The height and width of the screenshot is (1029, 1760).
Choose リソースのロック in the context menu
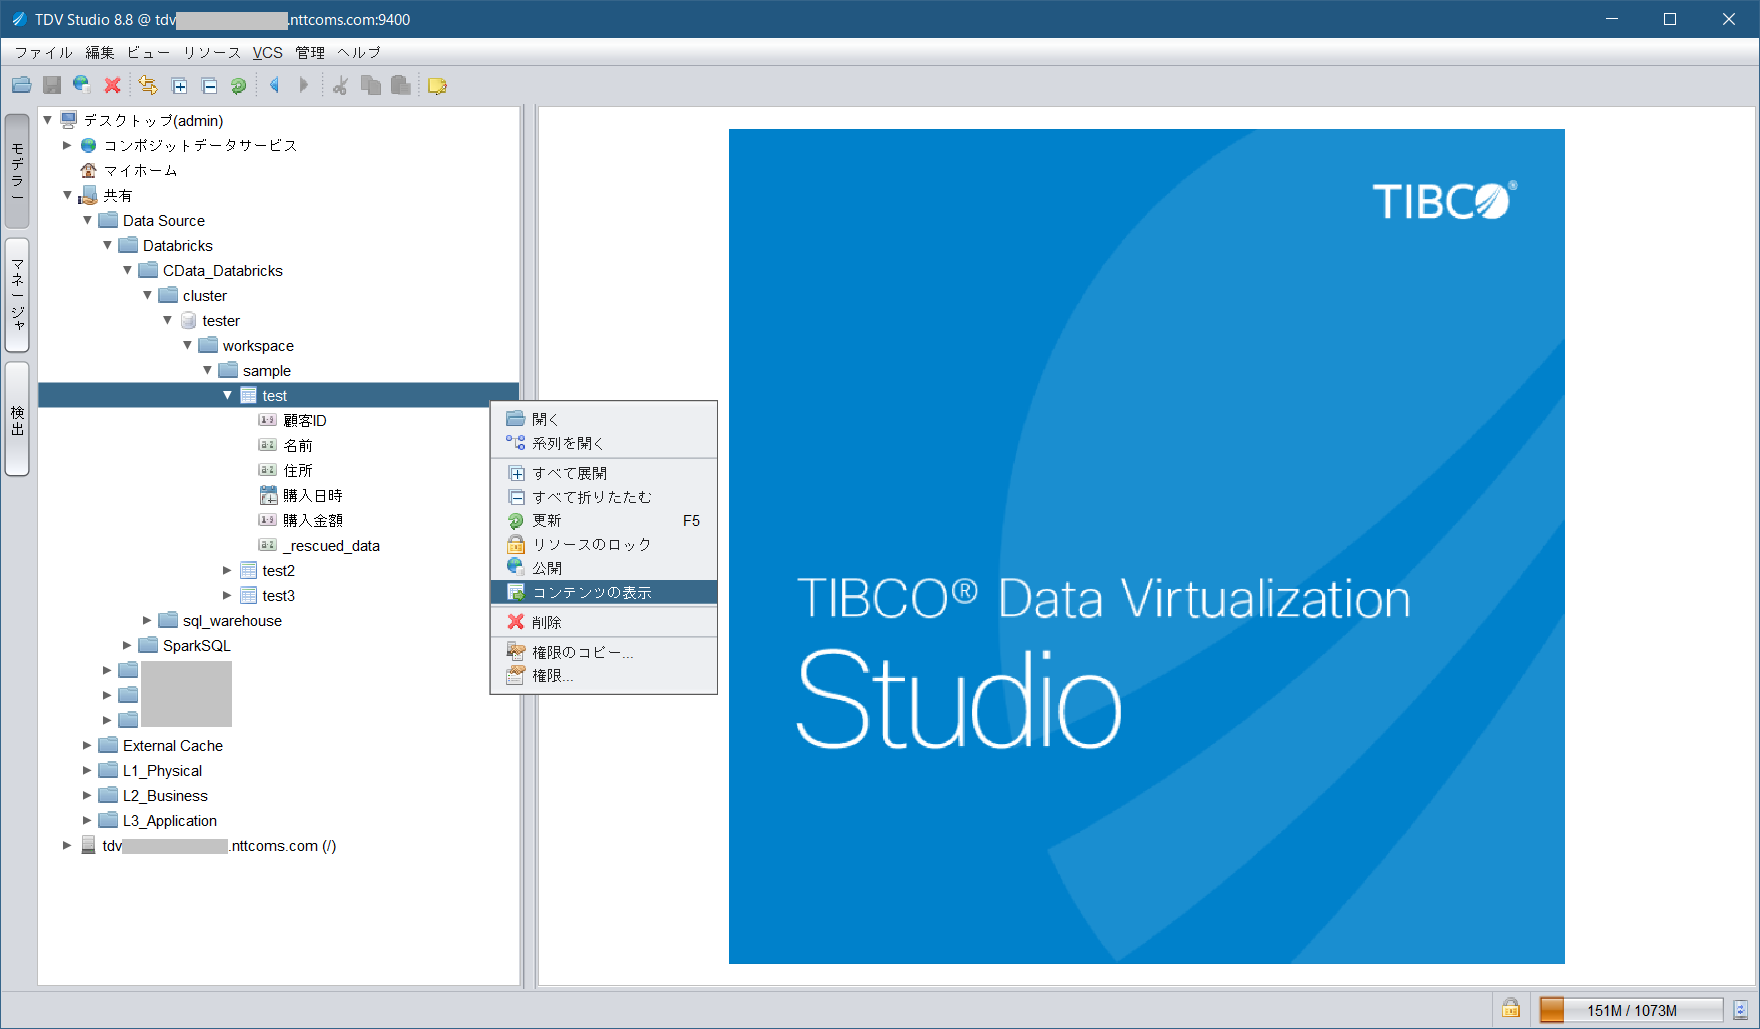tap(604, 545)
